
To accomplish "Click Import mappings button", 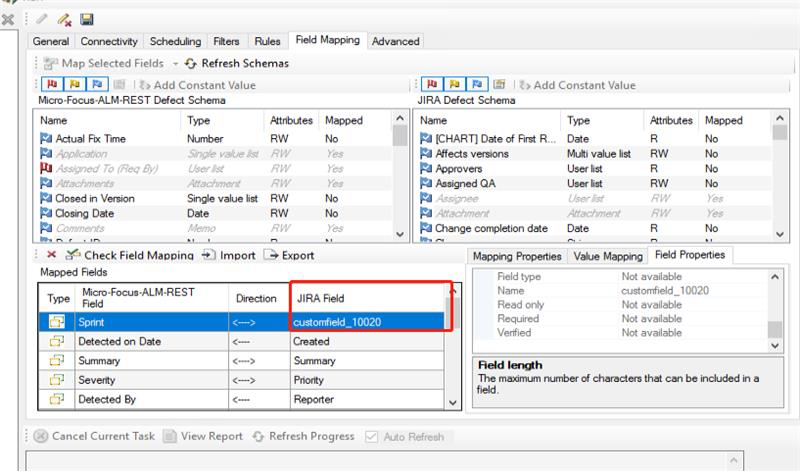I will tap(229, 255).
